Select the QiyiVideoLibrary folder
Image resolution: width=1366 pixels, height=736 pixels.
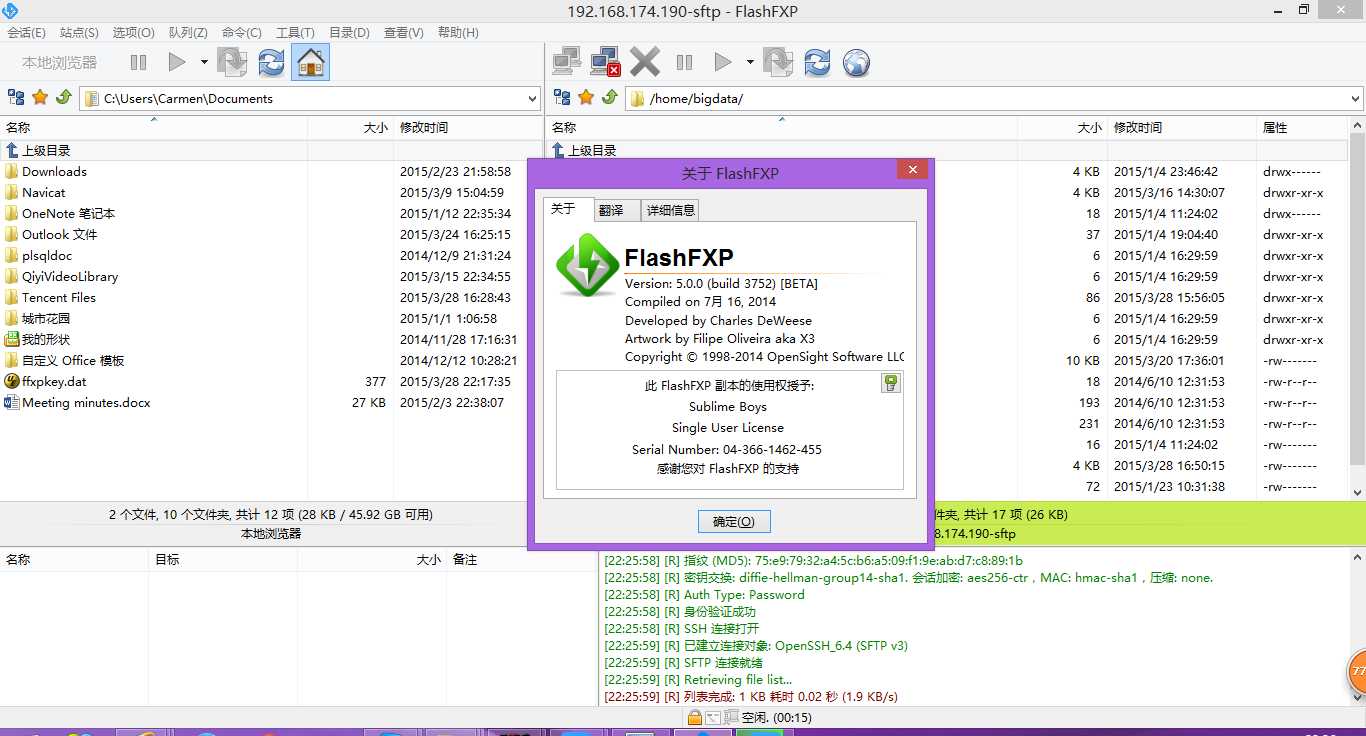tap(70, 276)
